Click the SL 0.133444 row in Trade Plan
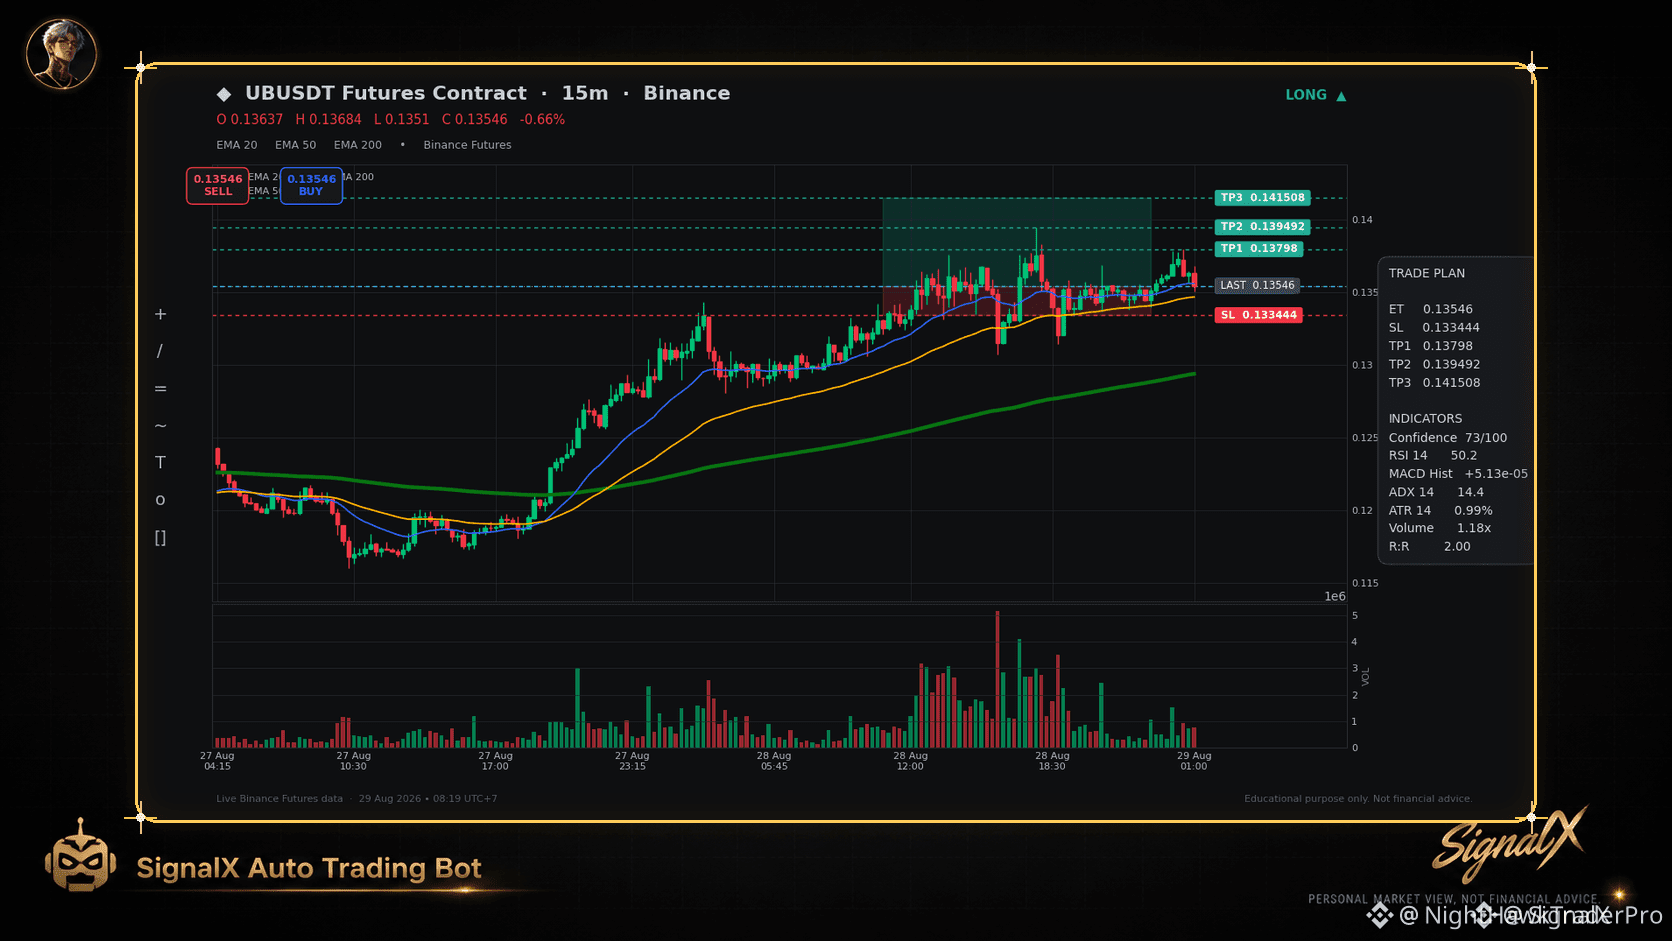The width and height of the screenshot is (1672, 941). click(1434, 328)
